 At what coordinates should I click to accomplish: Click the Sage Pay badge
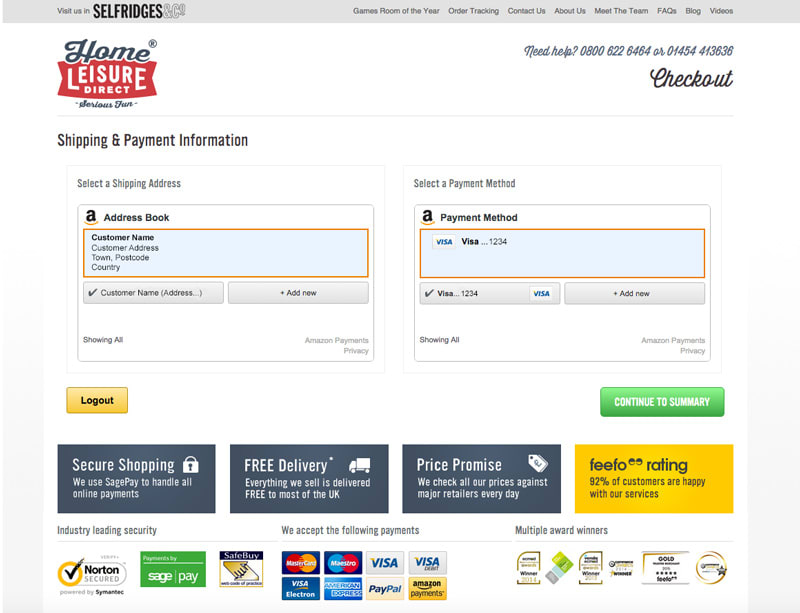173,569
